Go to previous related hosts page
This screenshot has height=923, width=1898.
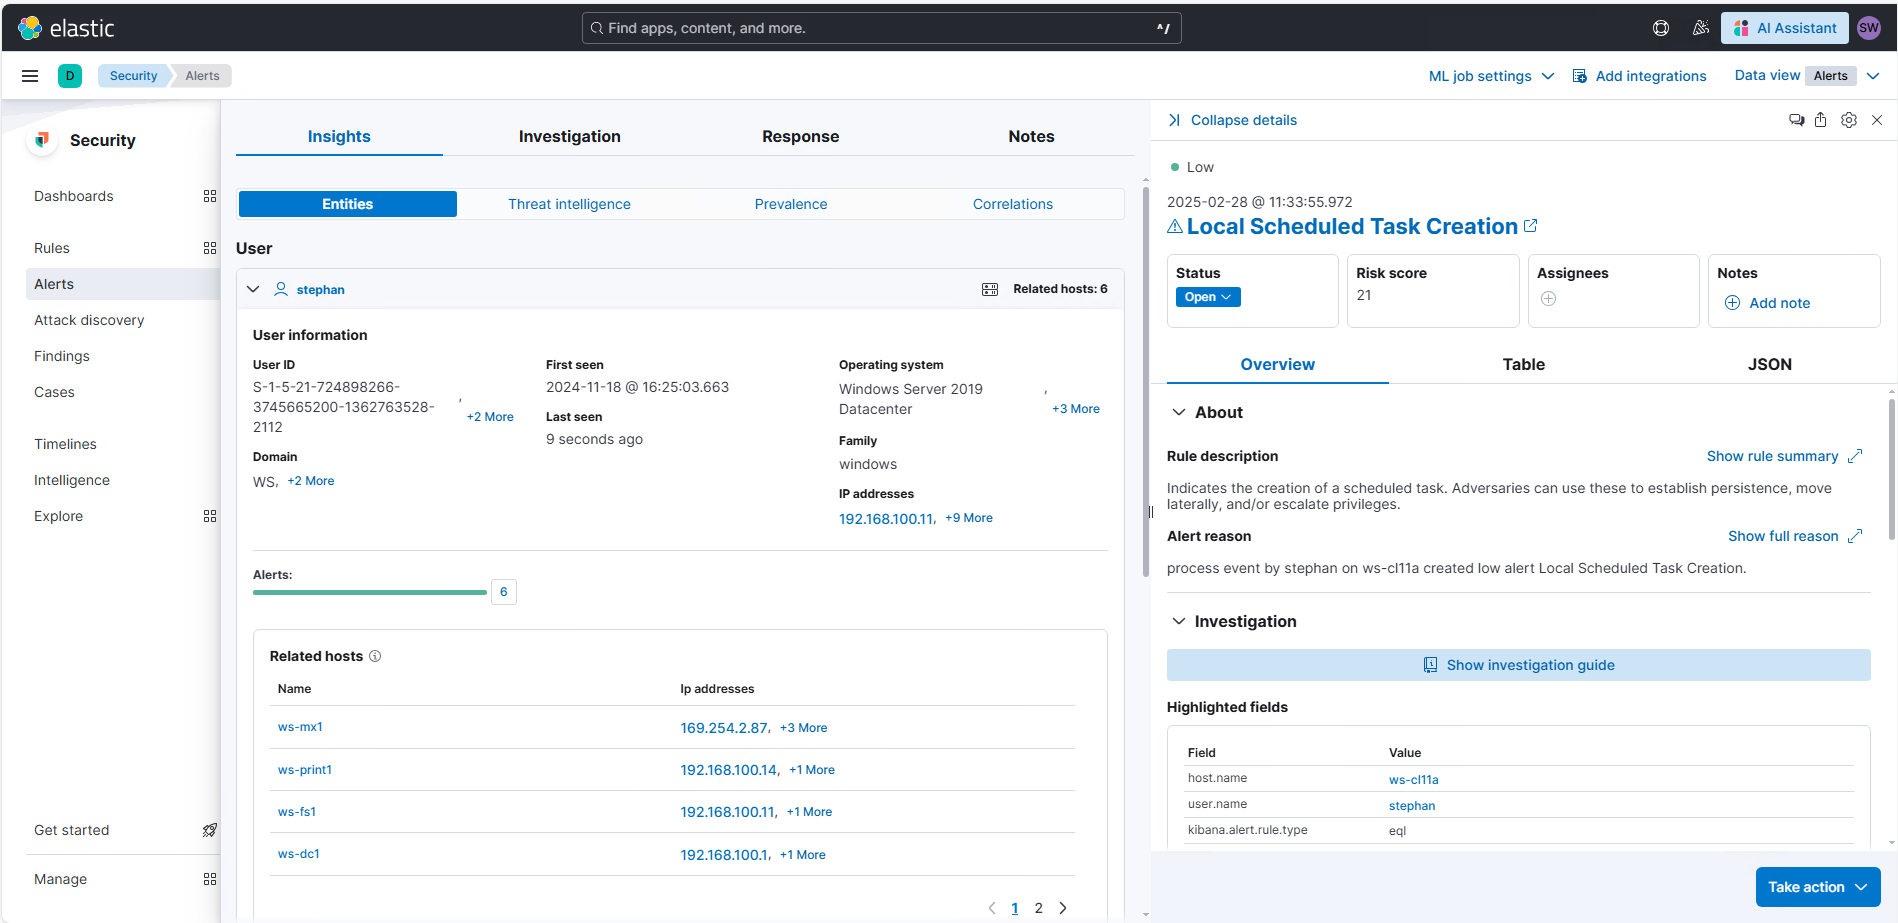click(992, 908)
